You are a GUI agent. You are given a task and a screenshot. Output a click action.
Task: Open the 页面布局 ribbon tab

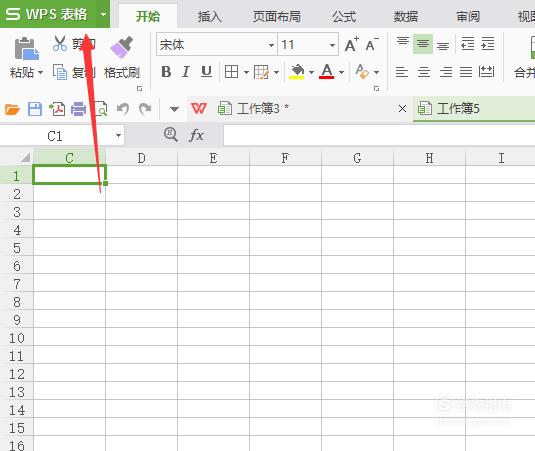[x=277, y=16]
